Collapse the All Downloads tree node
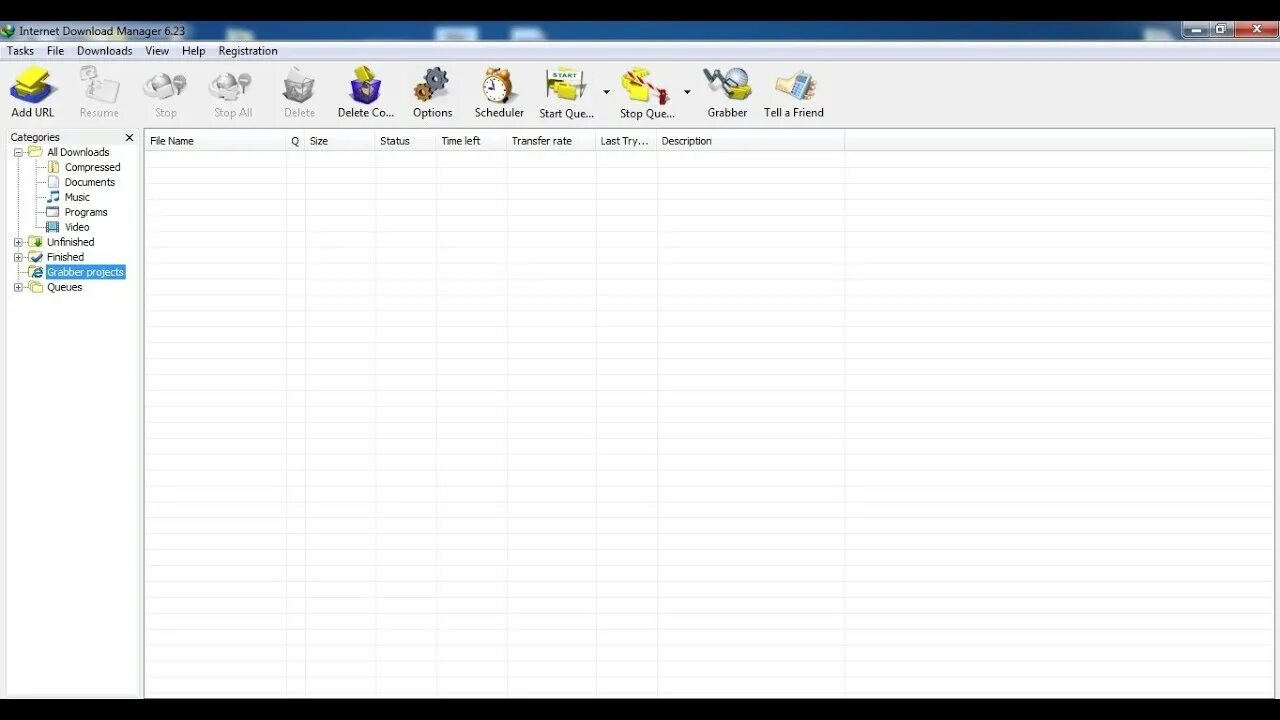 point(18,152)
